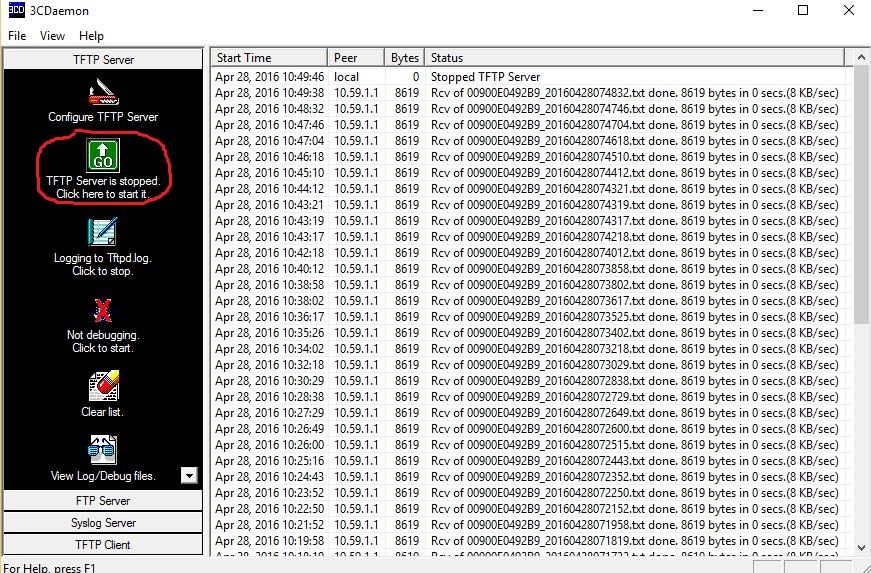The width and height of the screenshot is (871, 573).
Task: Collapse the TFTP Server panel header
Action: (x=103, y=59)
